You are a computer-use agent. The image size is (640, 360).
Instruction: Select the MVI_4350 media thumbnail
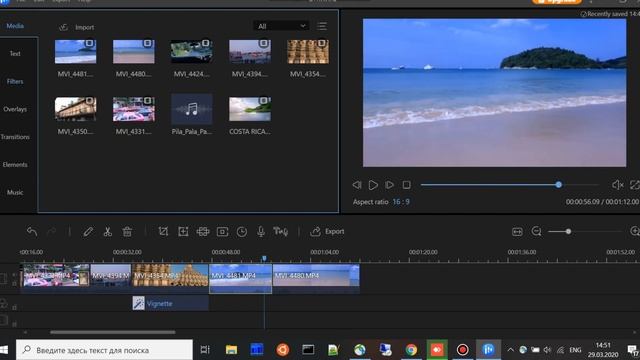pos(76,109)
